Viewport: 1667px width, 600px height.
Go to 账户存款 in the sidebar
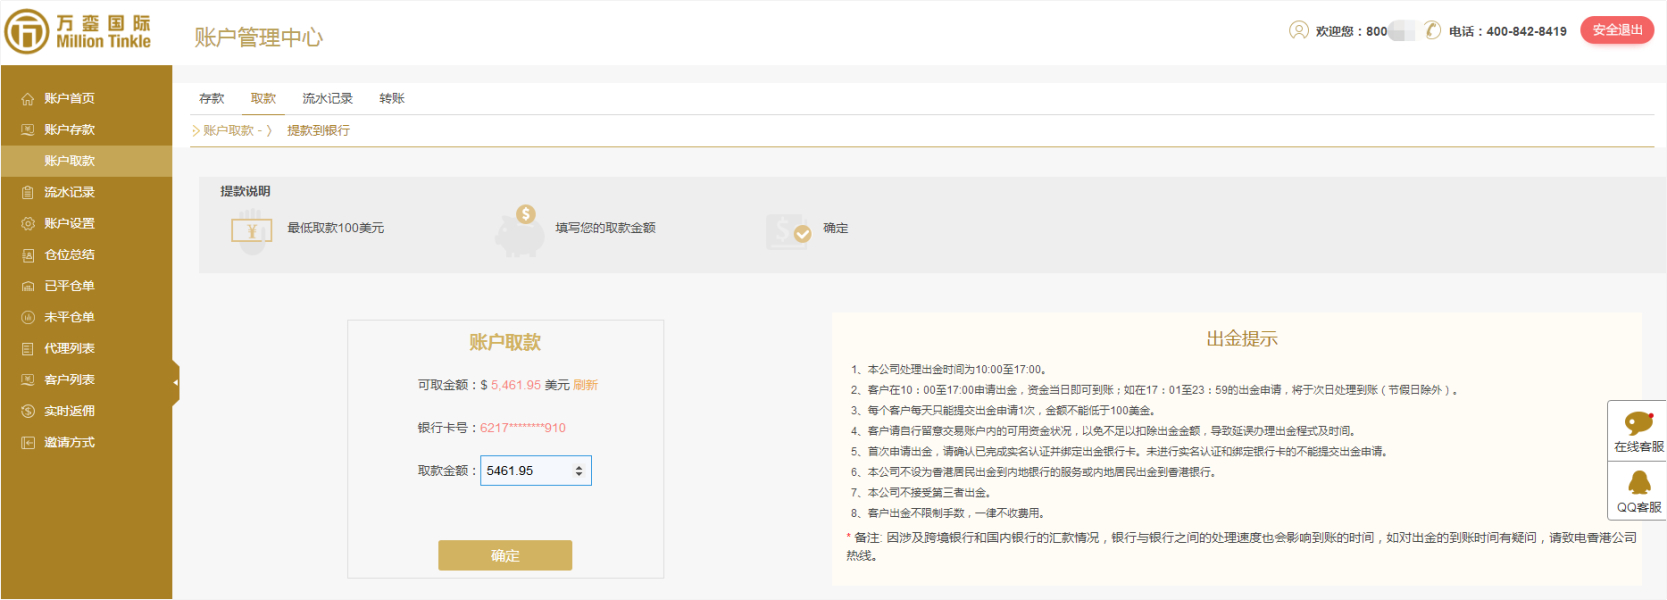[x=69, y=130]
